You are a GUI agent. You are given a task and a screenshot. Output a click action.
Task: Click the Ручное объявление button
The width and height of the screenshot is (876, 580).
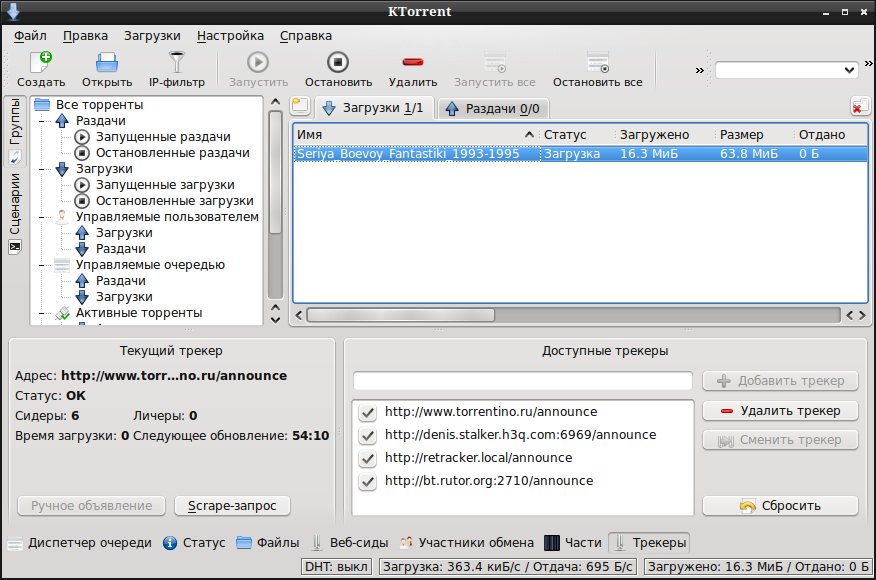[92, 506]
